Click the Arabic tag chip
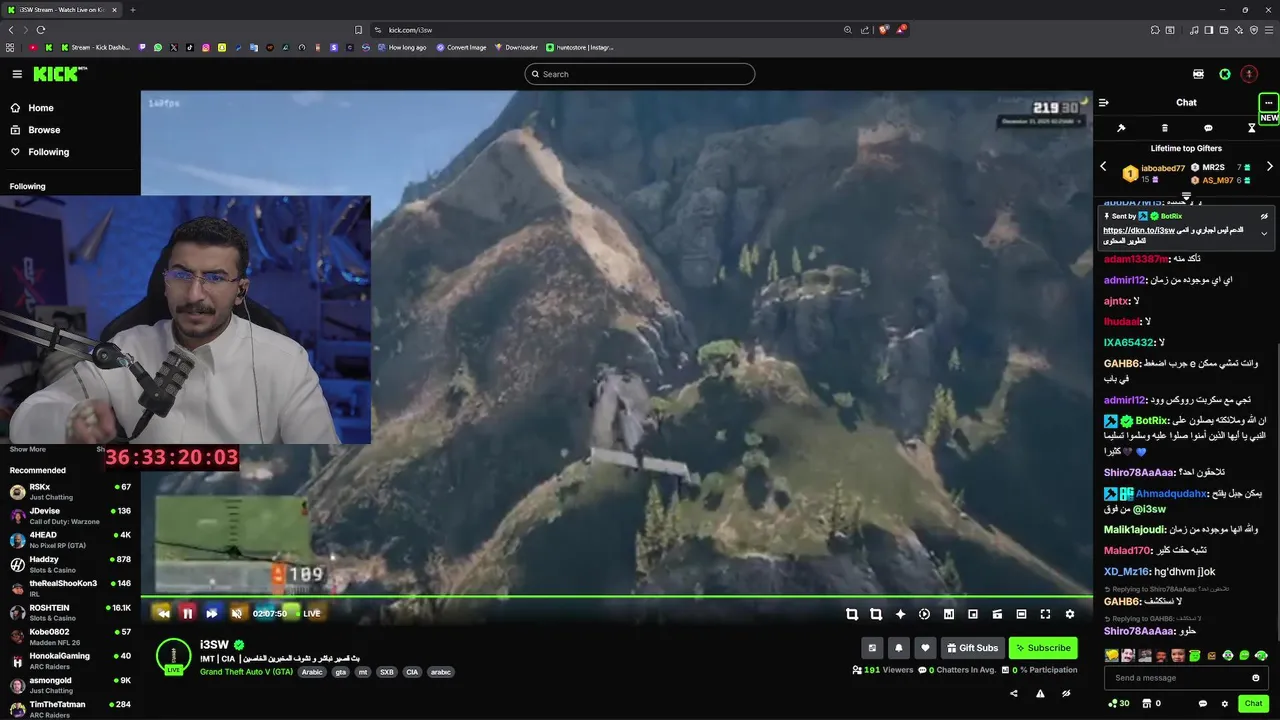This screenshot has width=1280, height=720. coord(313,672)
